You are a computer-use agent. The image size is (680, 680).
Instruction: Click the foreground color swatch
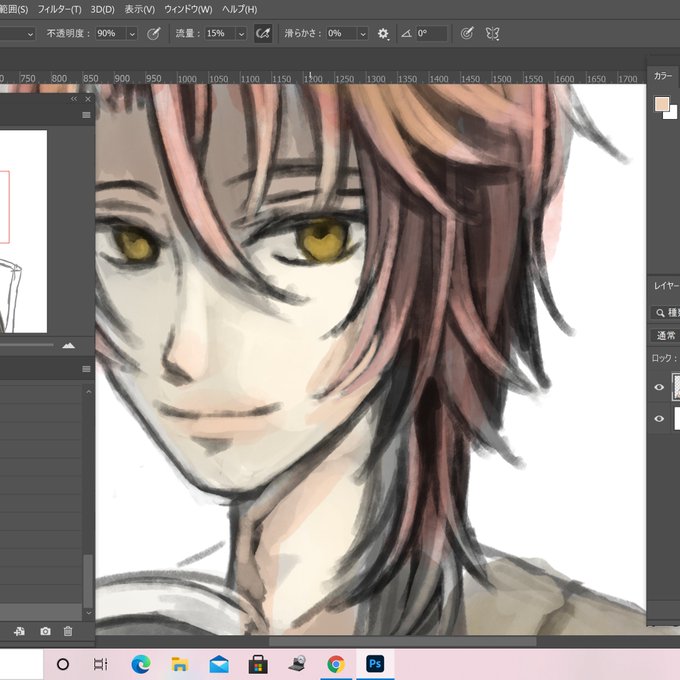[662, 105]
